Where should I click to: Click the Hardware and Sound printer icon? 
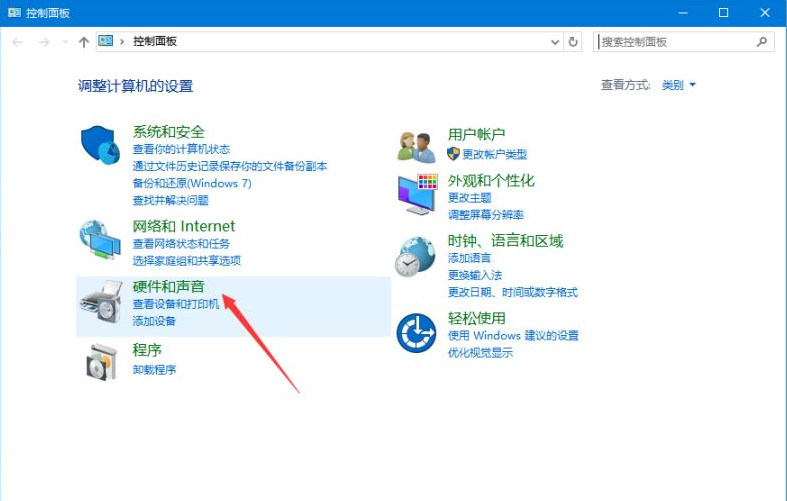point(100,304)
